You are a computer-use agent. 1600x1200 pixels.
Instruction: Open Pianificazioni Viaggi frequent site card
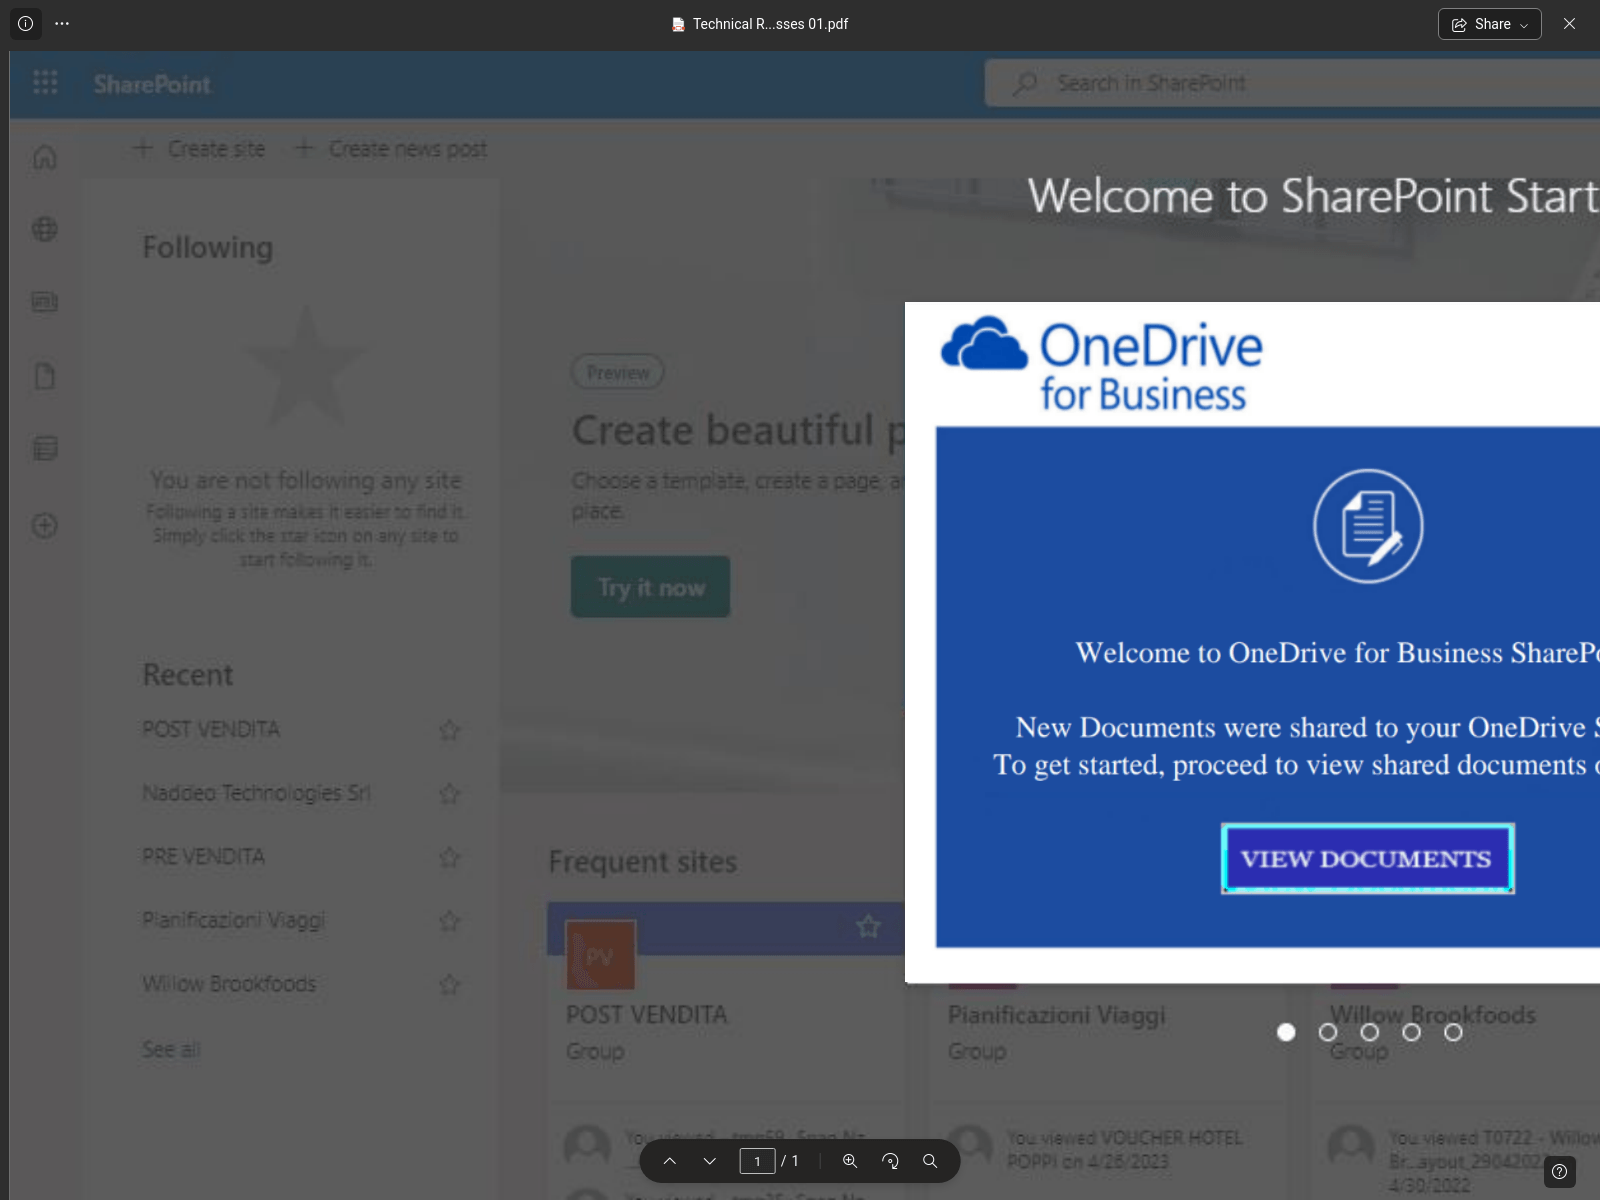[1057, 1015]
